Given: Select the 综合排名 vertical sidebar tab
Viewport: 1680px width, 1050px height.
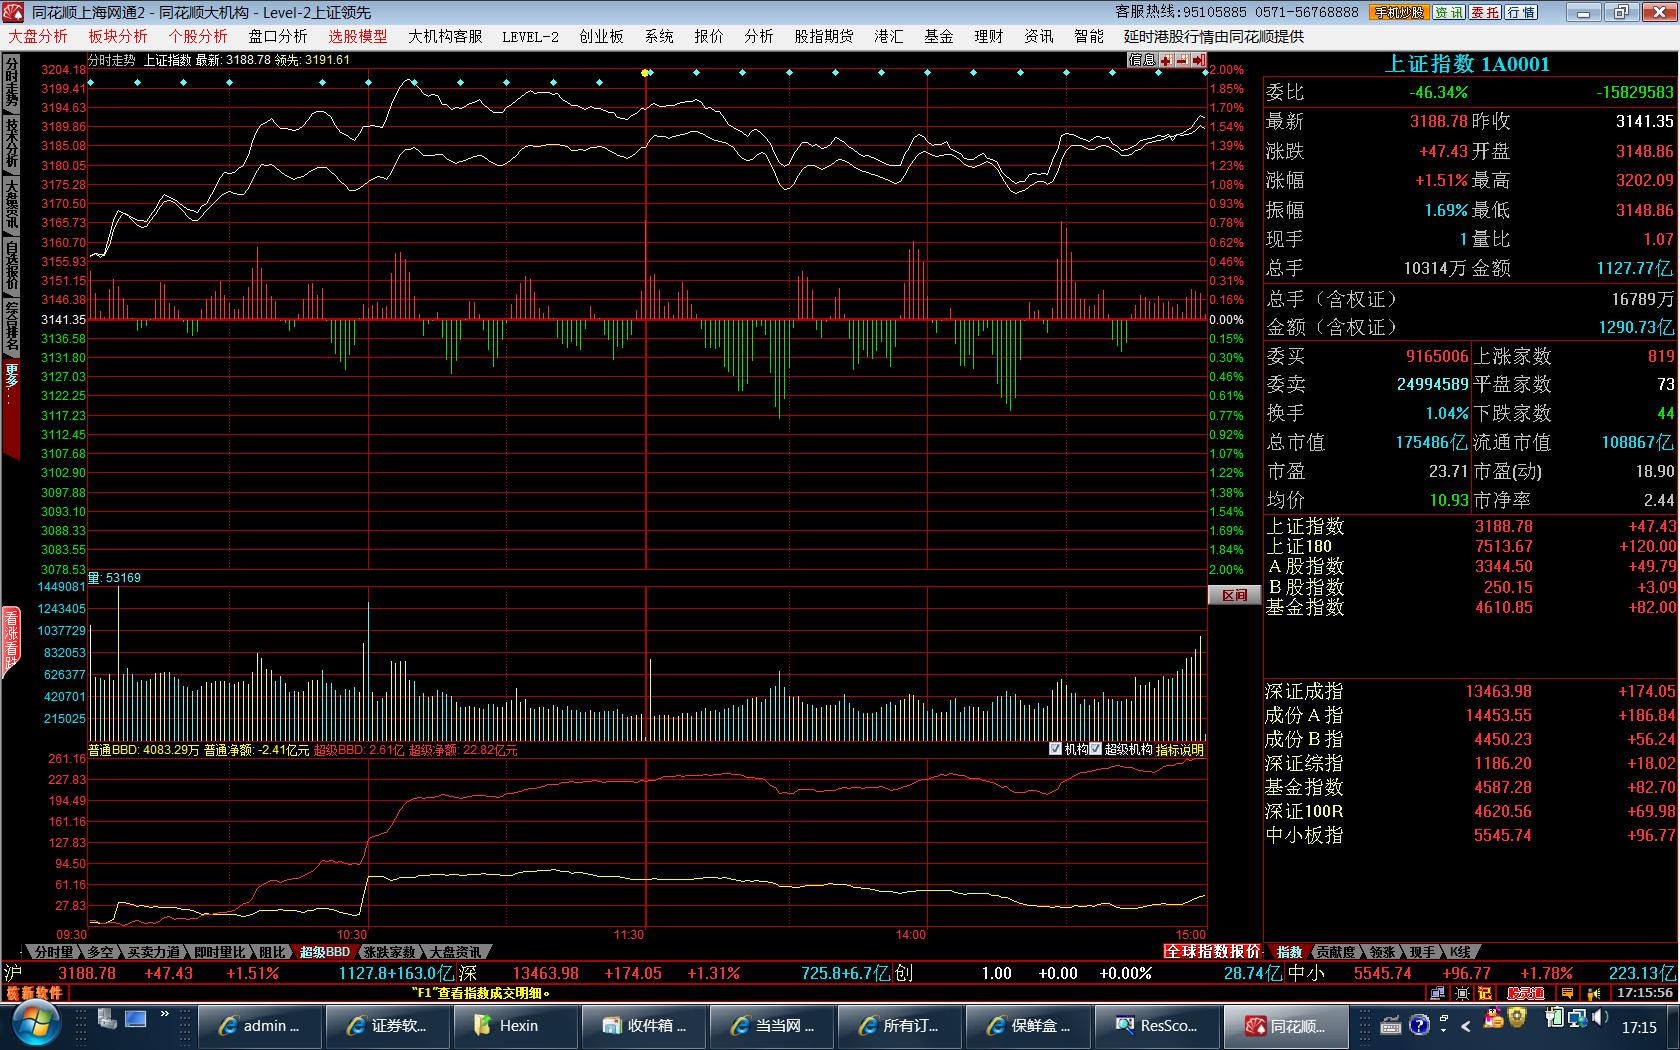Looking at the screenshot, I should click(11, 326).
